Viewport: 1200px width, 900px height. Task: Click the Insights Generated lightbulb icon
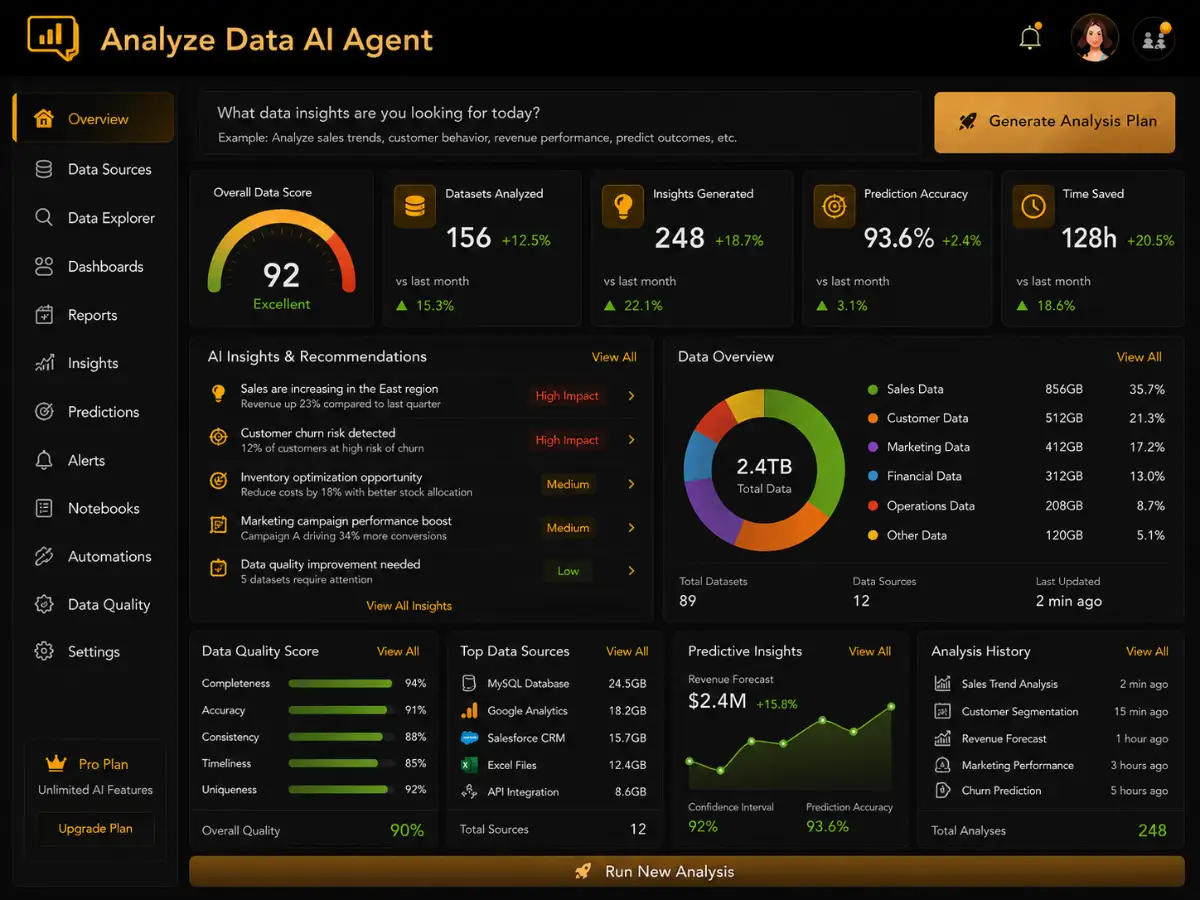click(x=622, y=206)
